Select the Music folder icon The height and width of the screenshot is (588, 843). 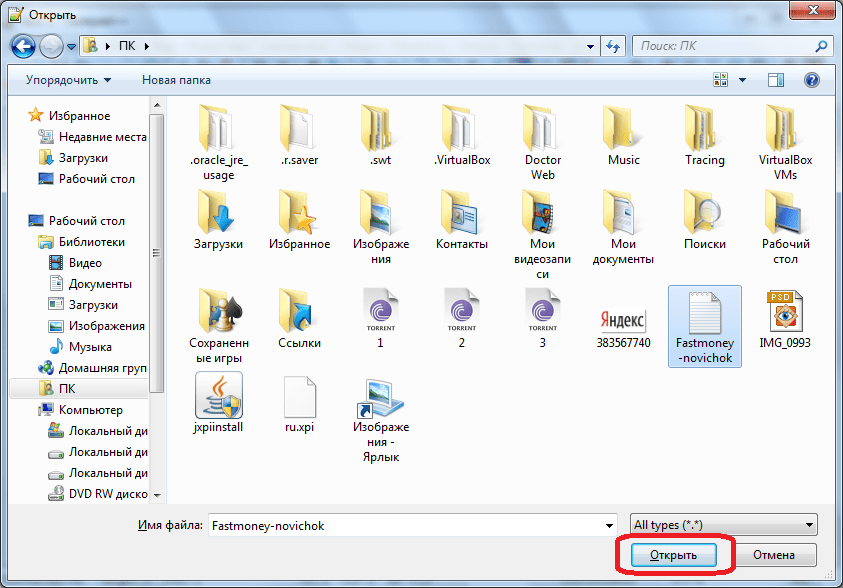(x=623, y=127)
